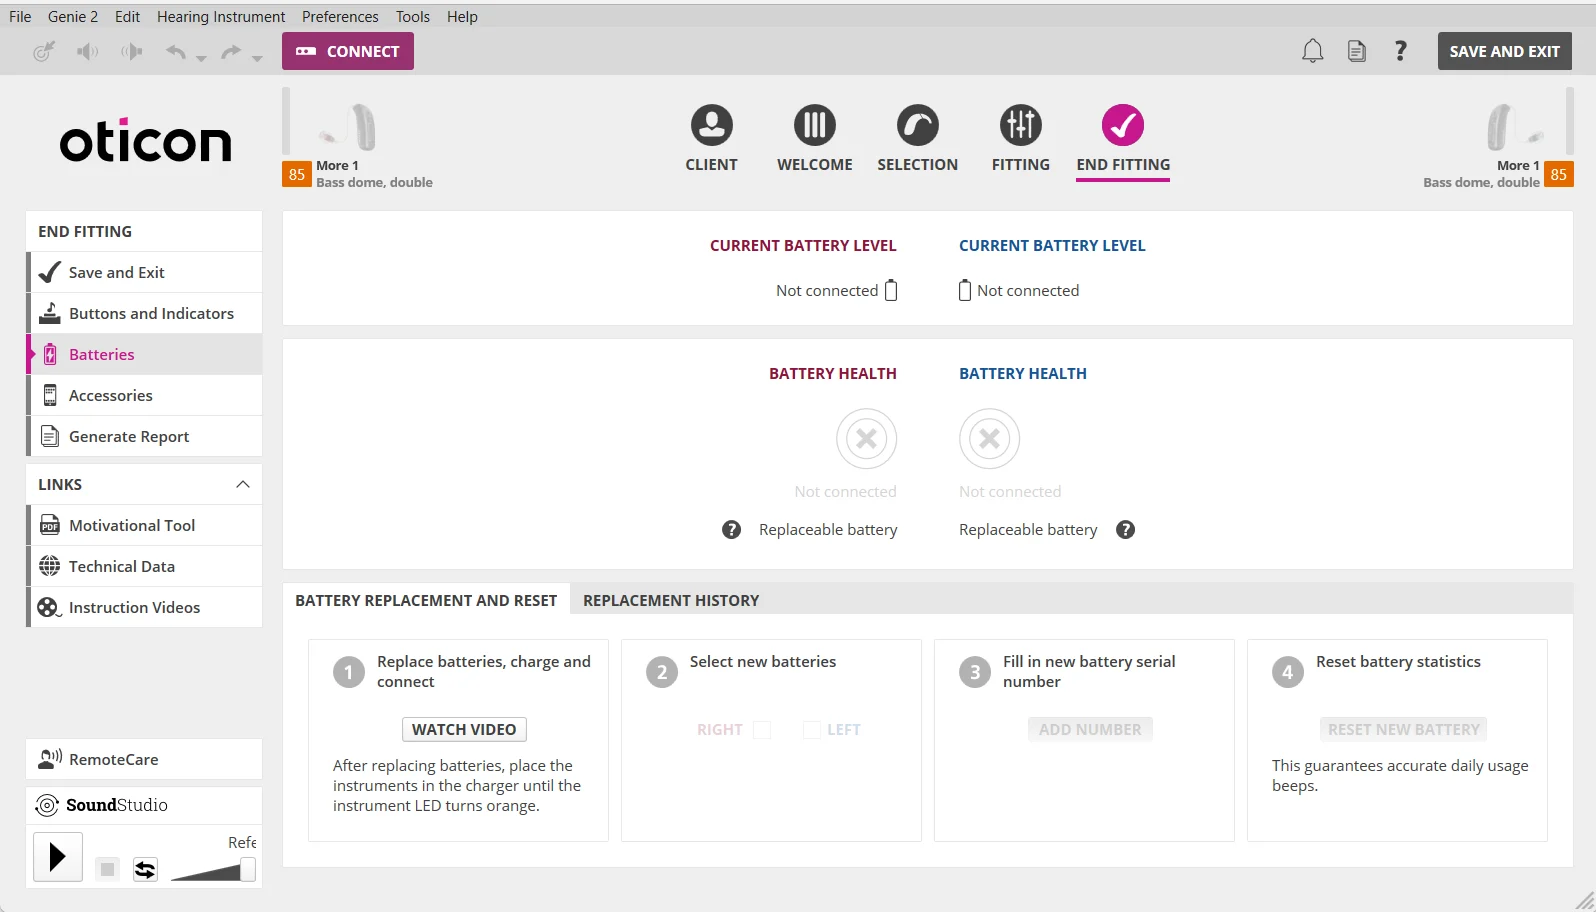Select BATTERY REPLACEMENT AND RESET tab
Screen dimensions: 1596x912
coord(426,600)
